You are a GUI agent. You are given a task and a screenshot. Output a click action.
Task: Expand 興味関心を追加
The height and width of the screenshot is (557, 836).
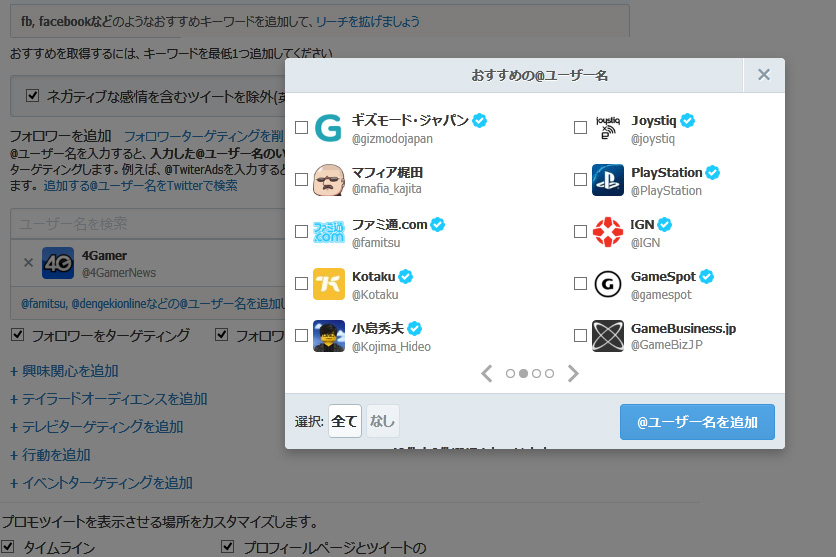click(65, 371)
